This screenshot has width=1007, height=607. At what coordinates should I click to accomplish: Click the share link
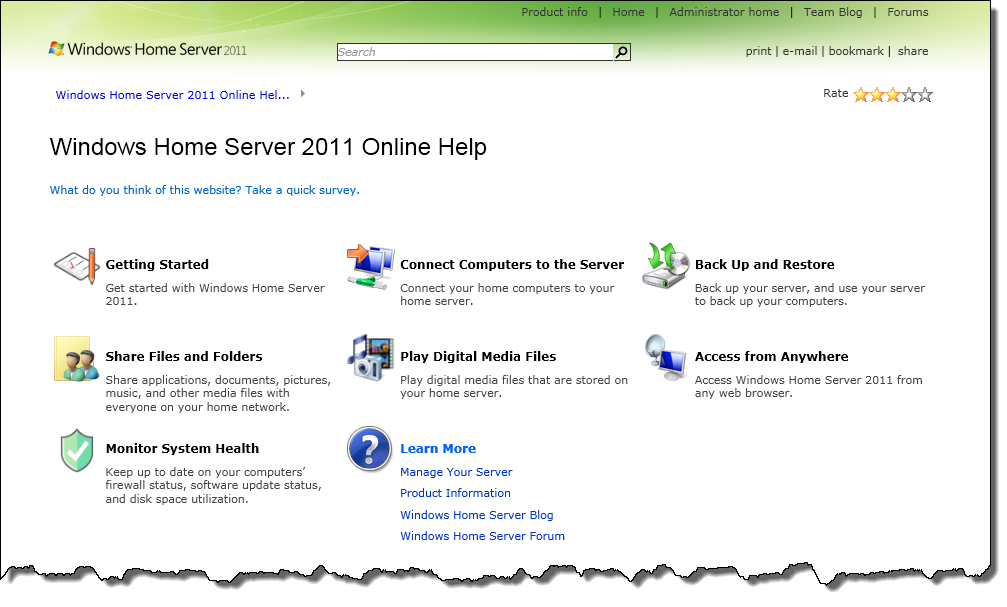(x=913, y=51)
